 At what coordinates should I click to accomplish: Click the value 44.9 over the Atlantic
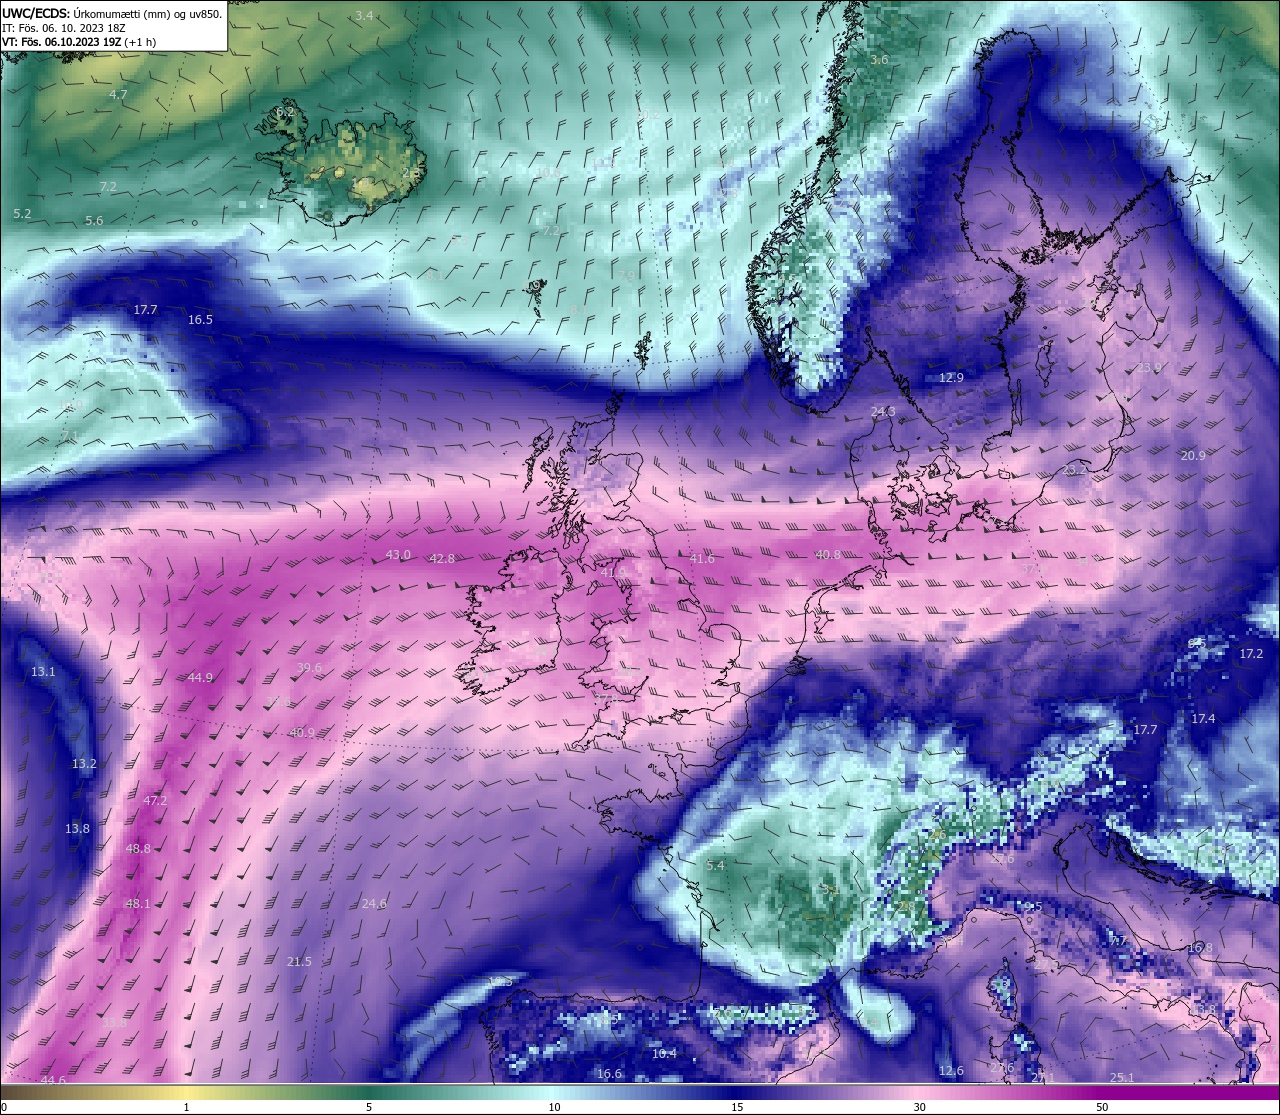(200, 678)
